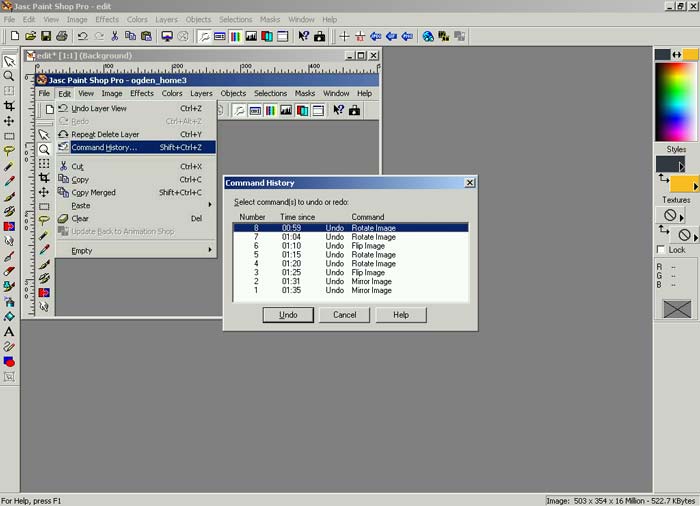Click the Save floppy disk icon
This screenshot has width=700, height=506.
46,36
